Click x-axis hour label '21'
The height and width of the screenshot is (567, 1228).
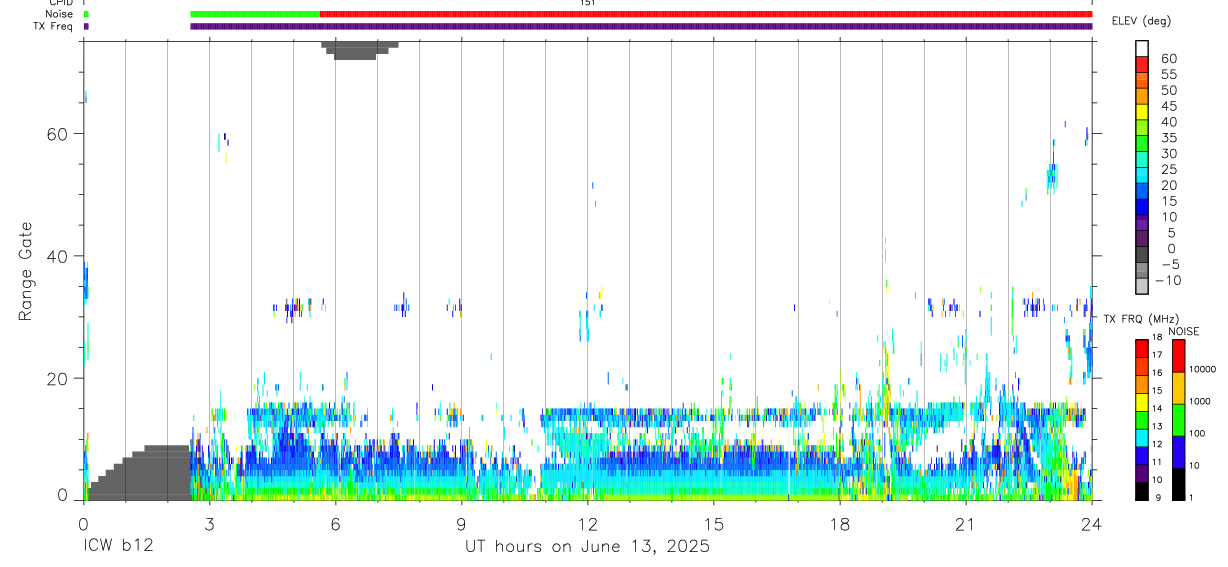(x=965, y=523)
